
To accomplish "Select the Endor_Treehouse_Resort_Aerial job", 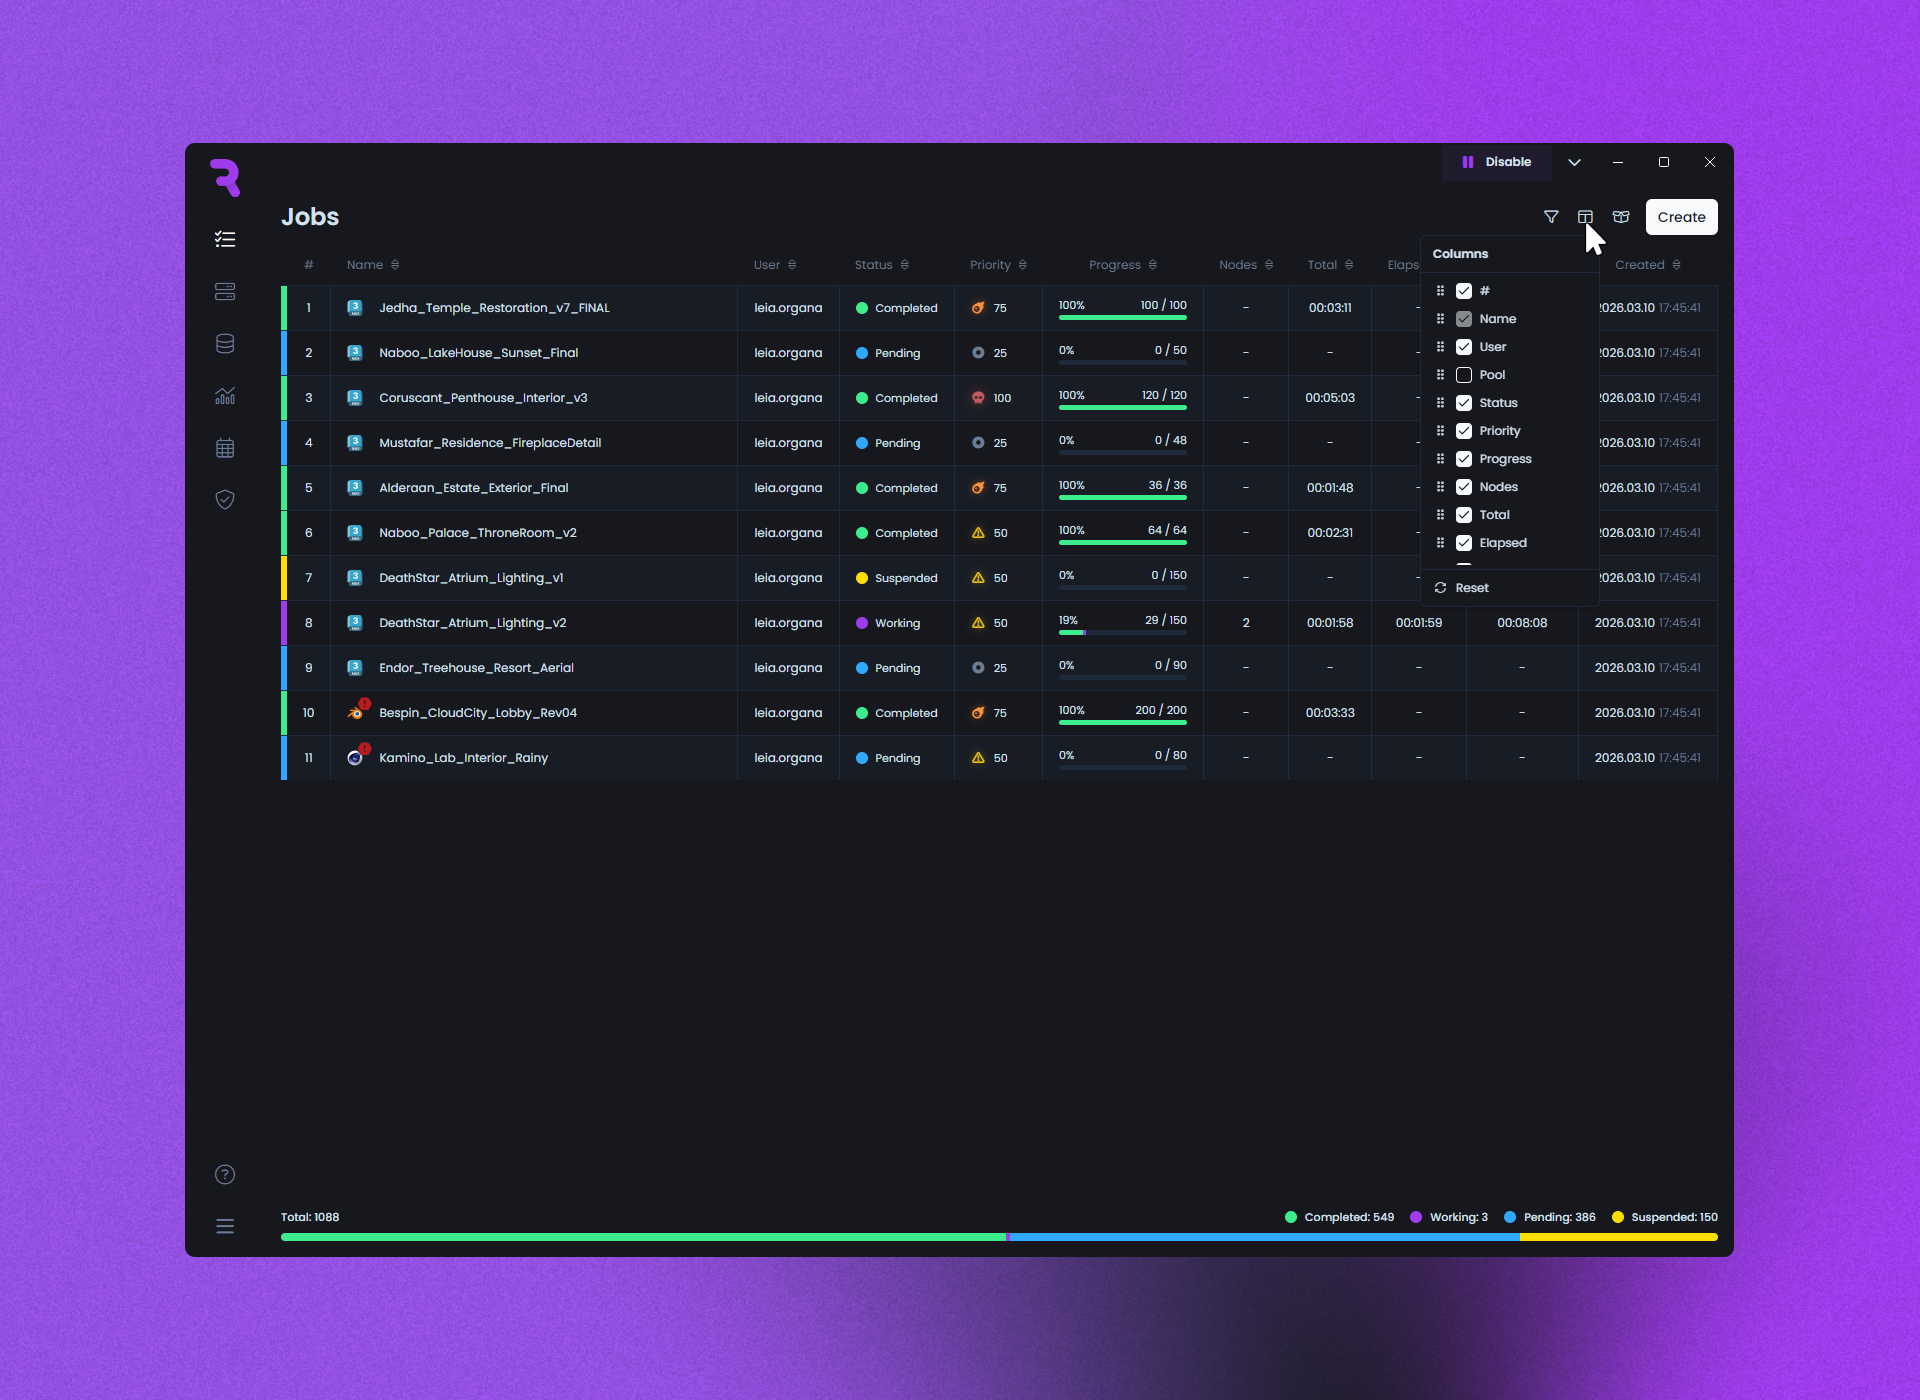I will pos(999,668).
